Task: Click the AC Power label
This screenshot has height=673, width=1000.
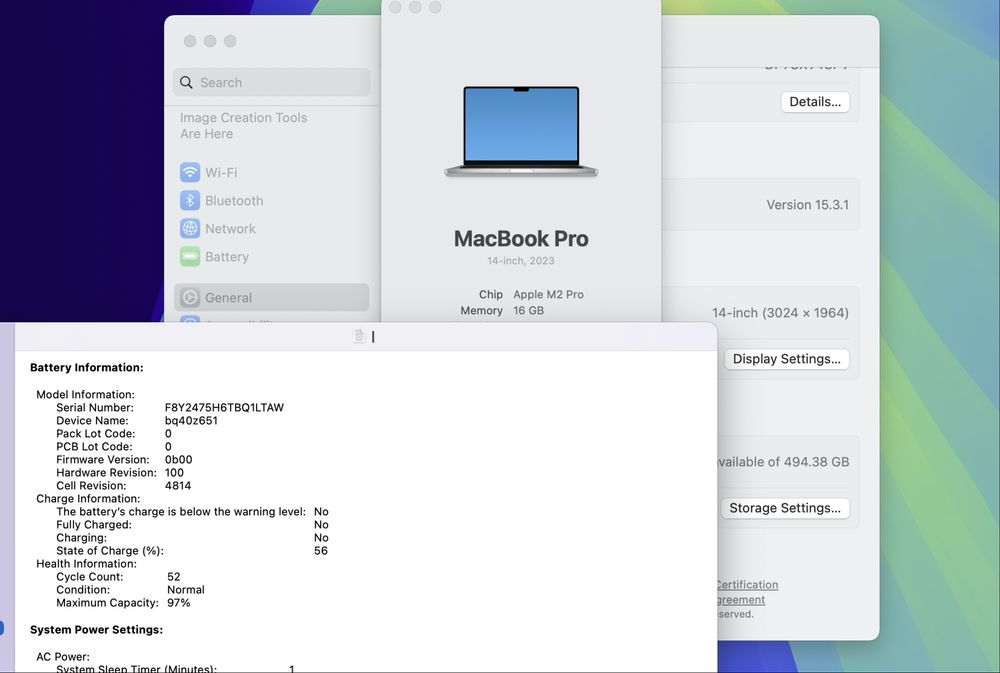Action: click(x=63, y=657)
